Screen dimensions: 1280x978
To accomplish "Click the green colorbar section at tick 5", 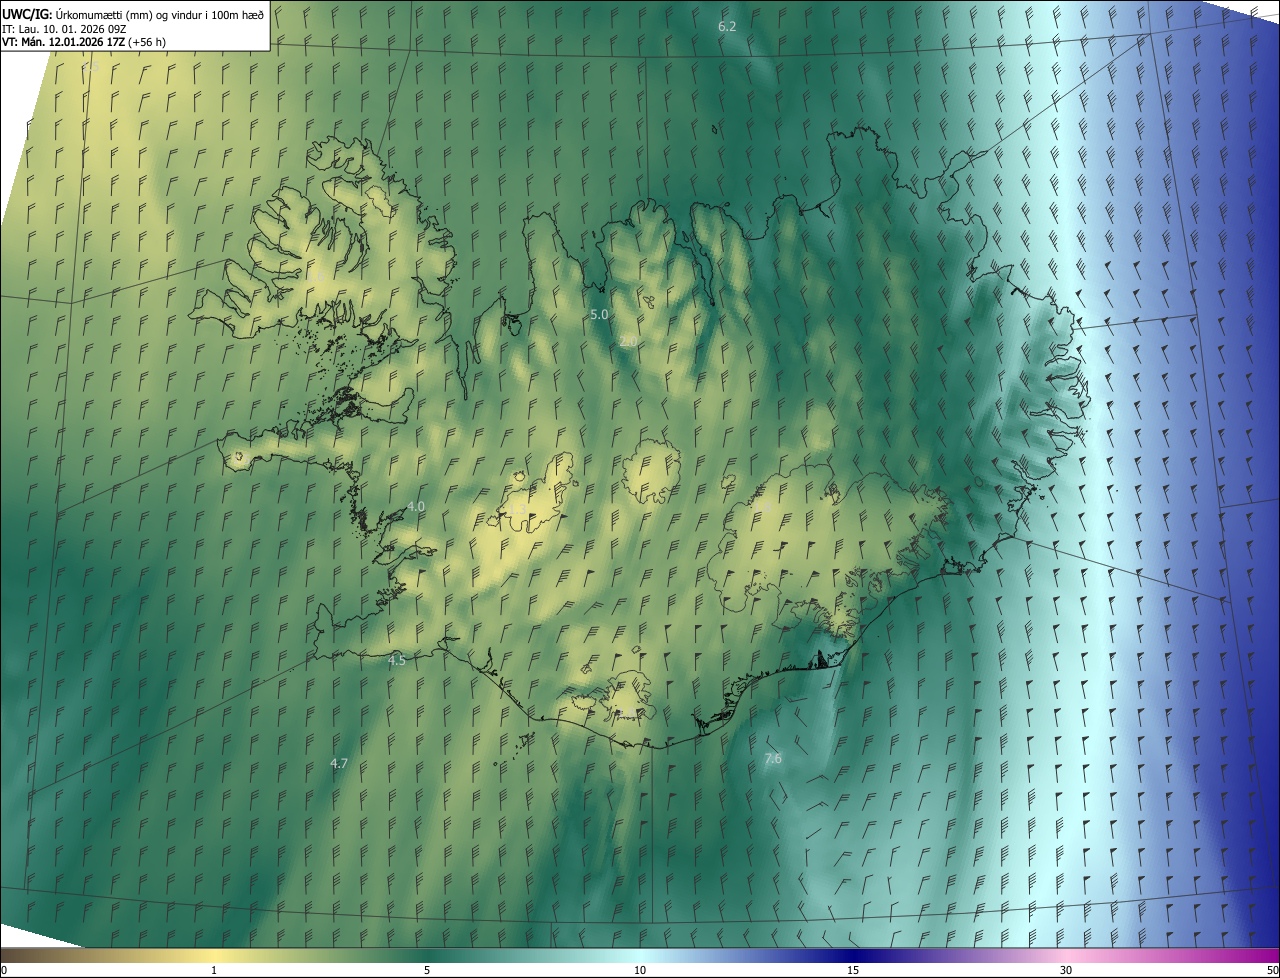I will pyautogui.click(x=427, y=955).
